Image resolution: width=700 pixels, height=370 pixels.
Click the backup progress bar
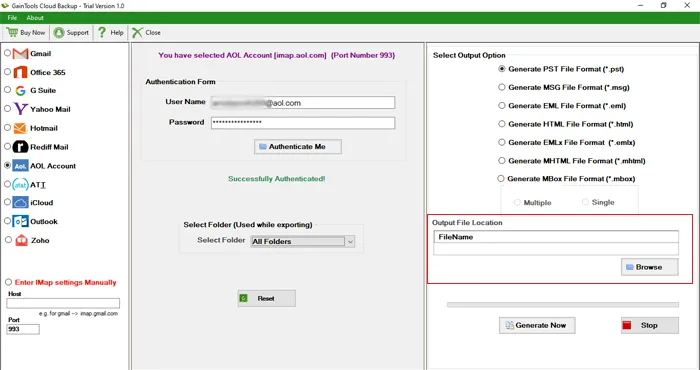click(x=563, y=305)
